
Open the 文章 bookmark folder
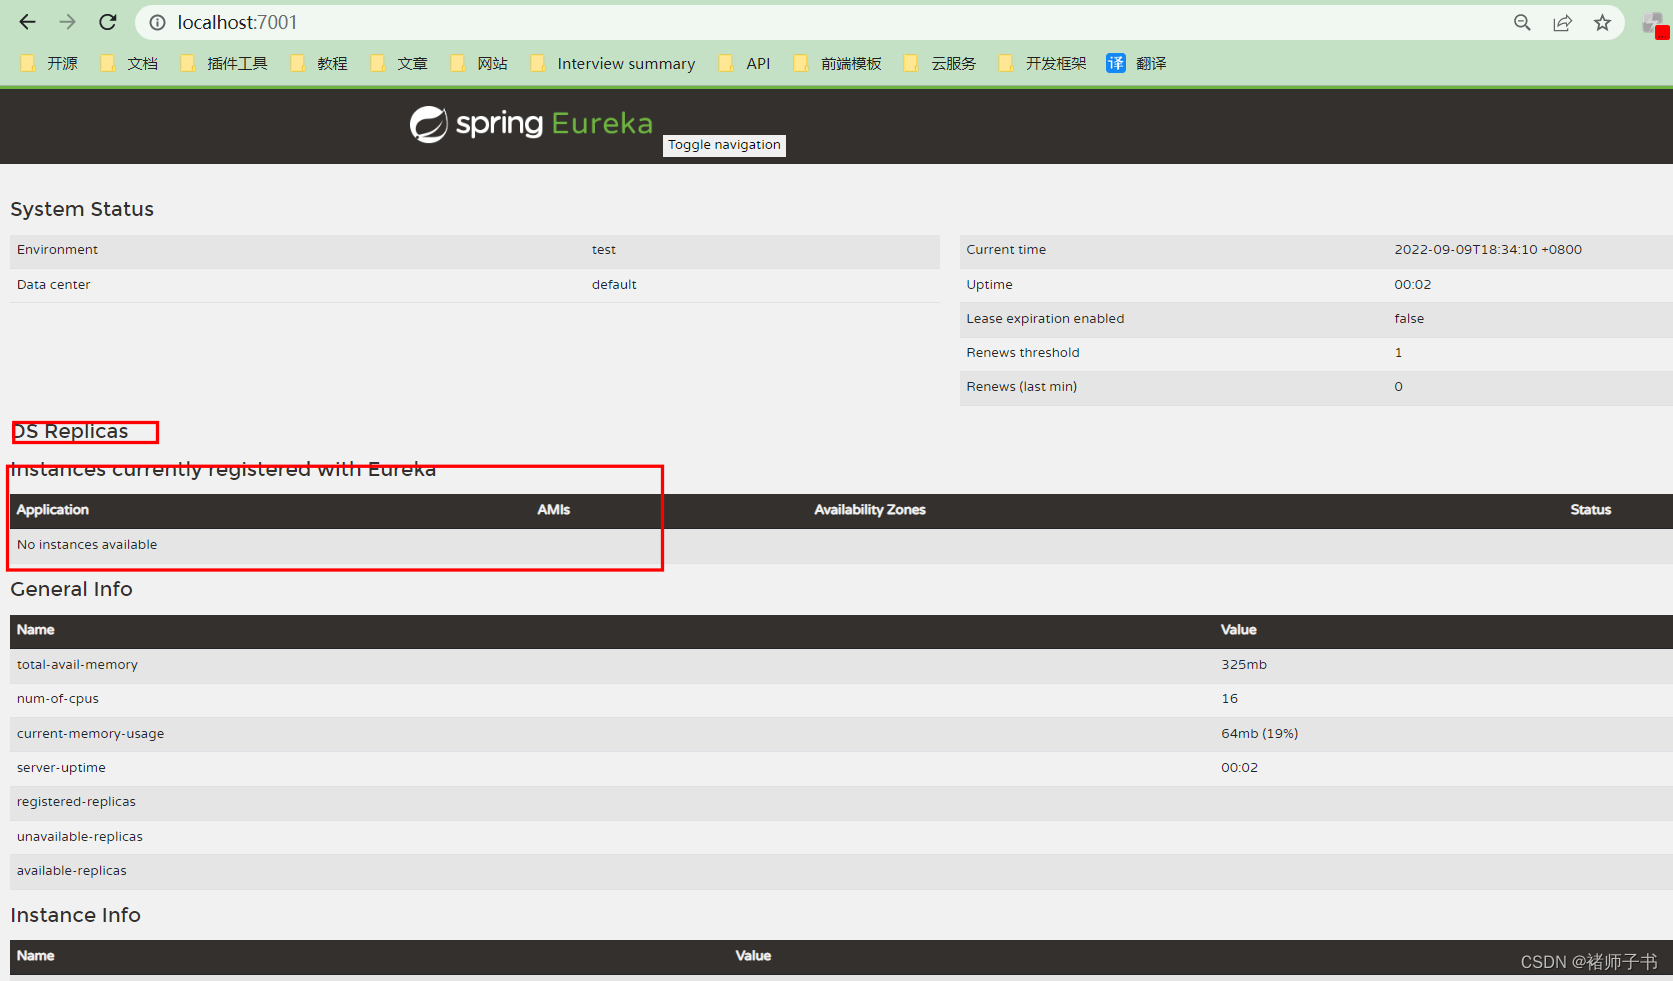pos(399,63)
